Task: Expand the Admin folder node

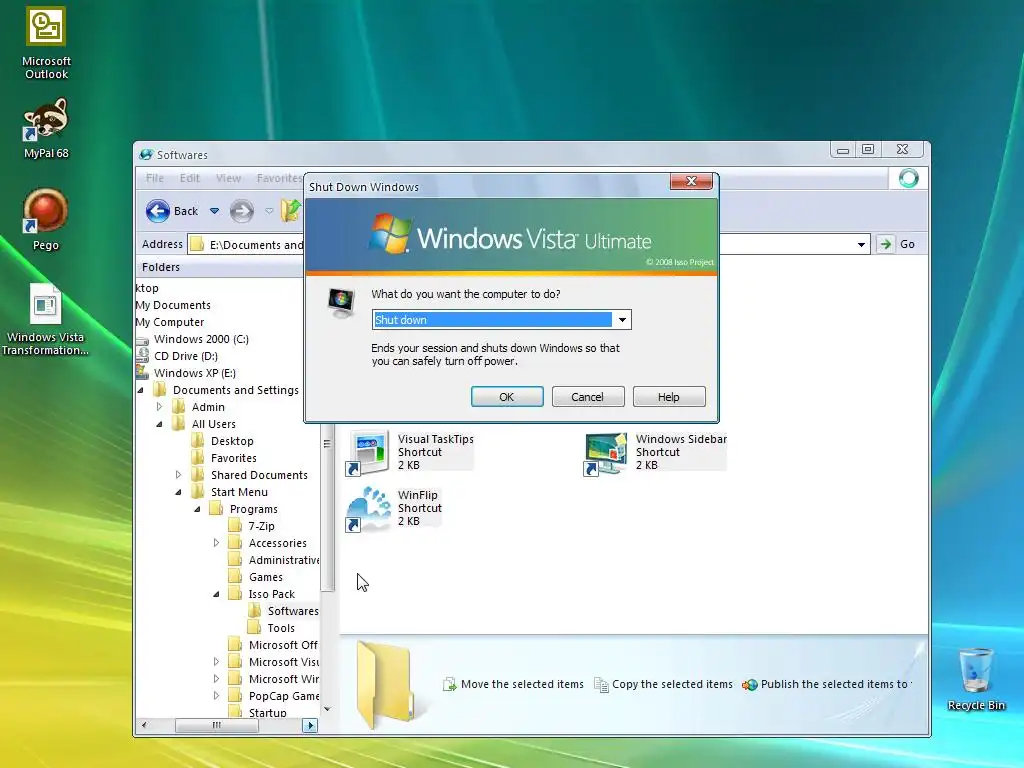Action: (159, 407)
